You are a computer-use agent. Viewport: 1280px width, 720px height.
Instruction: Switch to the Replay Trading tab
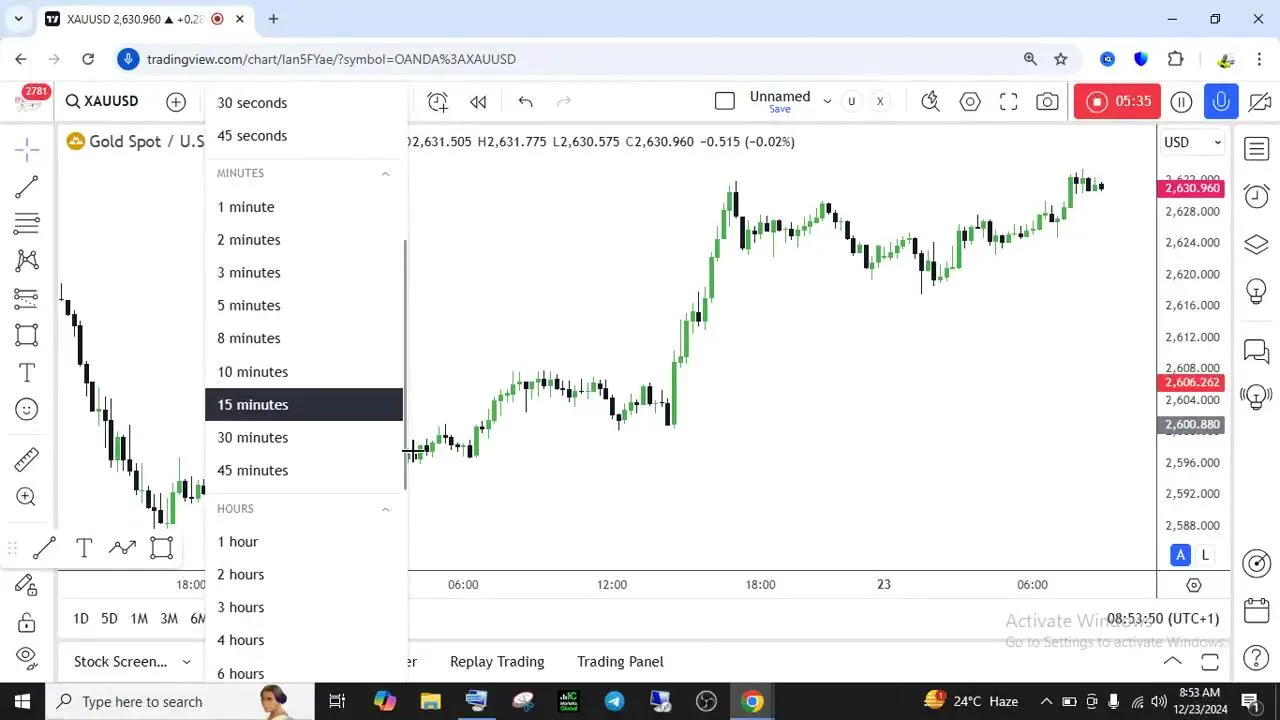[x=497, y=662]
